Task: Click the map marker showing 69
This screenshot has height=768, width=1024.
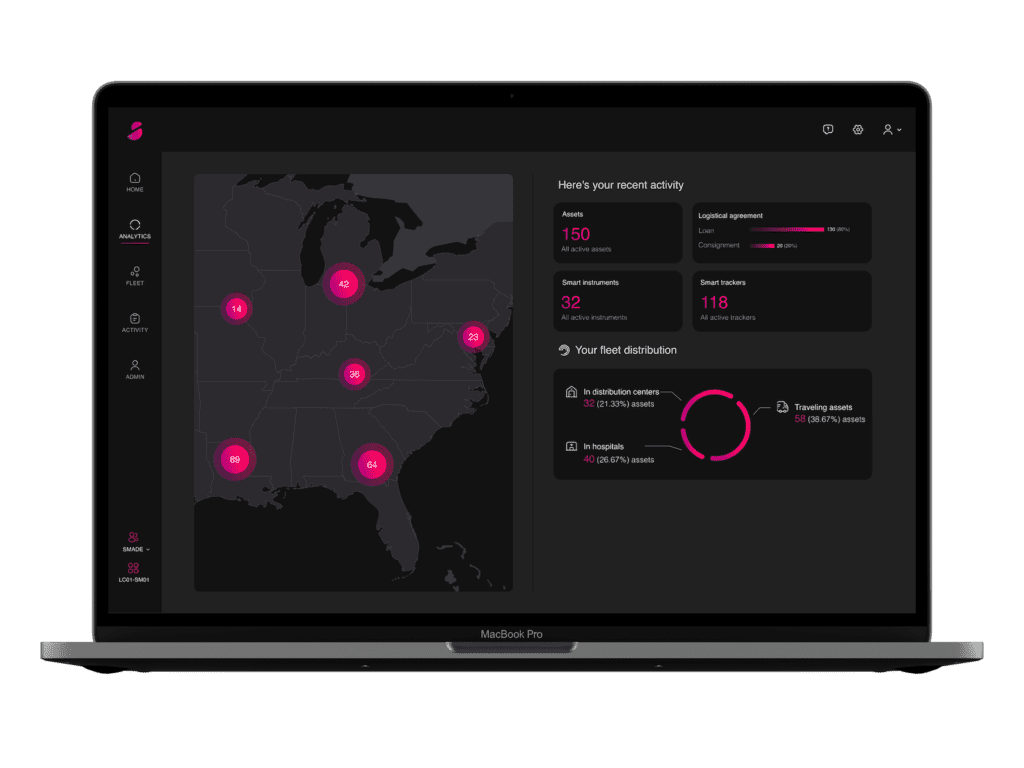Action: click(236, 459)
